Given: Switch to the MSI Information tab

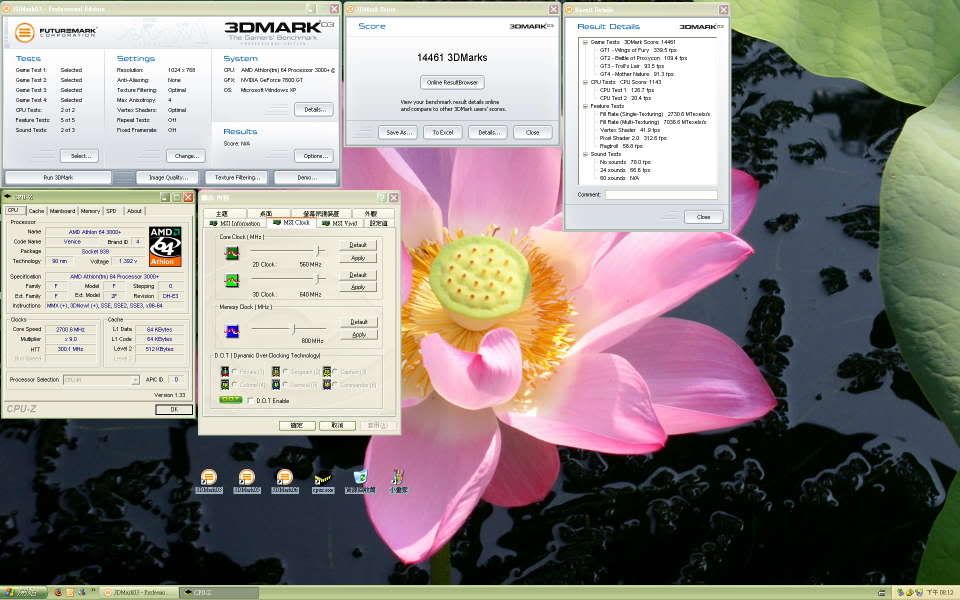Looking at the screenshot, I should click(233, 223).
